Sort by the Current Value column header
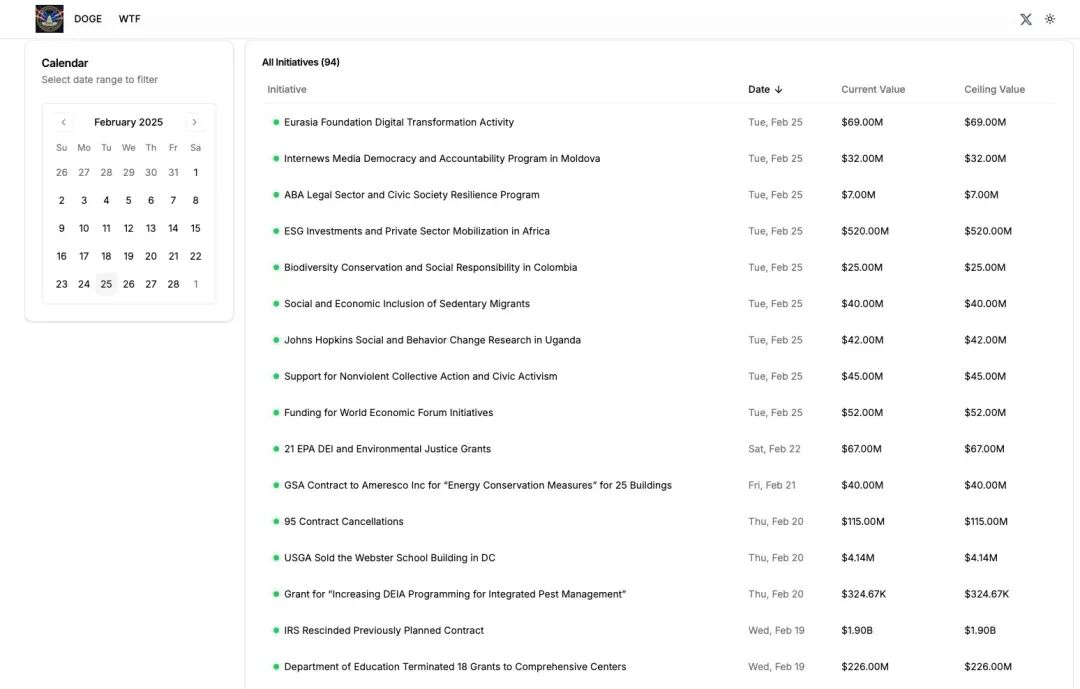The width and height of the screenshot is (1080, 689). pyautogui.click(x=873, y=90)
